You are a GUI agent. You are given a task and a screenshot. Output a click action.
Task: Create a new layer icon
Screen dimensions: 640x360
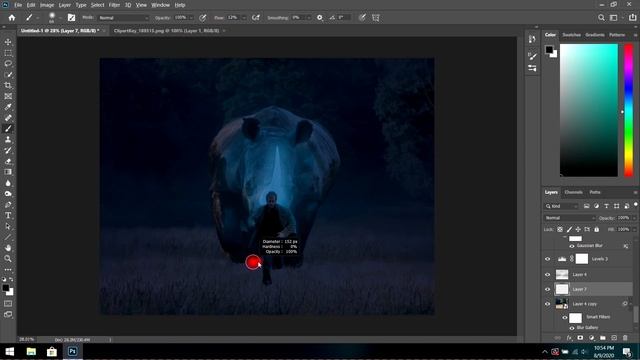click(x=614, y=338)
